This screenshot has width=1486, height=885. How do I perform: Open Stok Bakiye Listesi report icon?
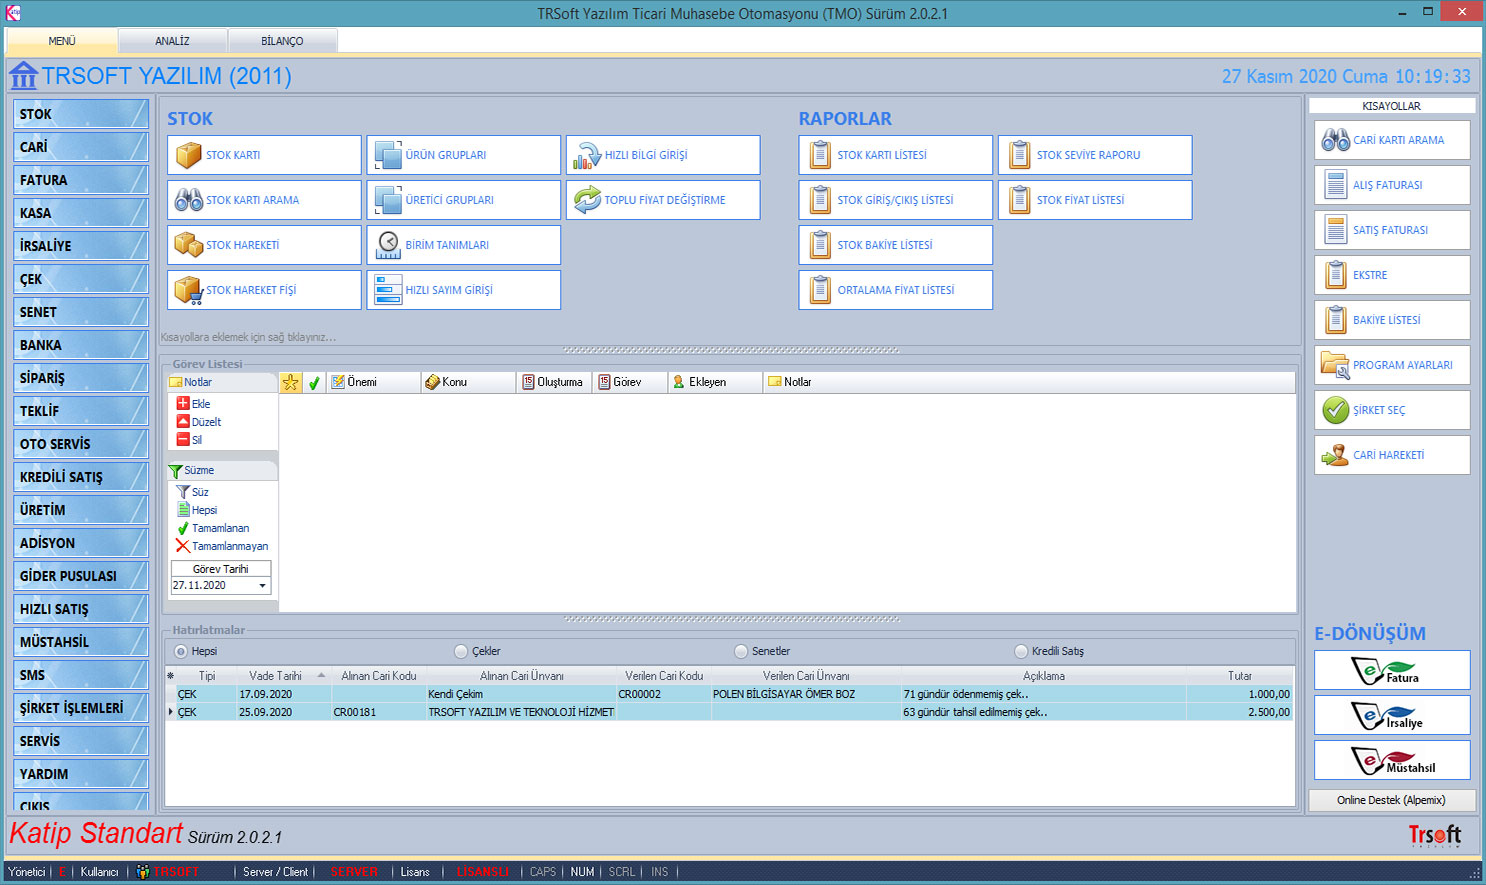click(820, 245)
